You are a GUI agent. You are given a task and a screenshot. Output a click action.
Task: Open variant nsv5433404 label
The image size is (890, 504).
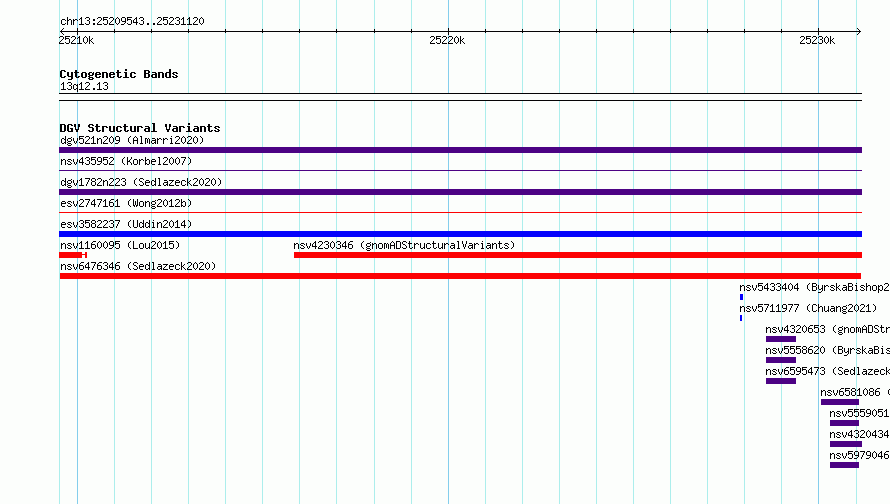tap(814, 287)
